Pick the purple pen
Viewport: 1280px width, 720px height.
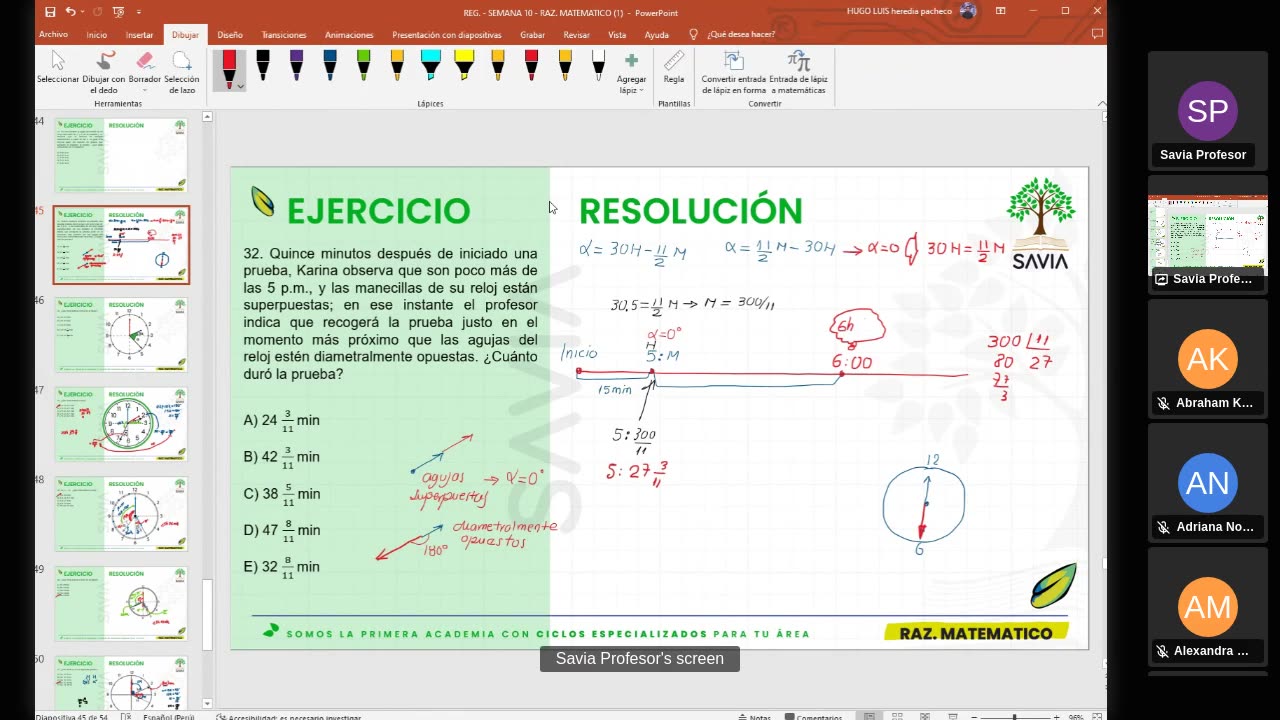(296, 66)
